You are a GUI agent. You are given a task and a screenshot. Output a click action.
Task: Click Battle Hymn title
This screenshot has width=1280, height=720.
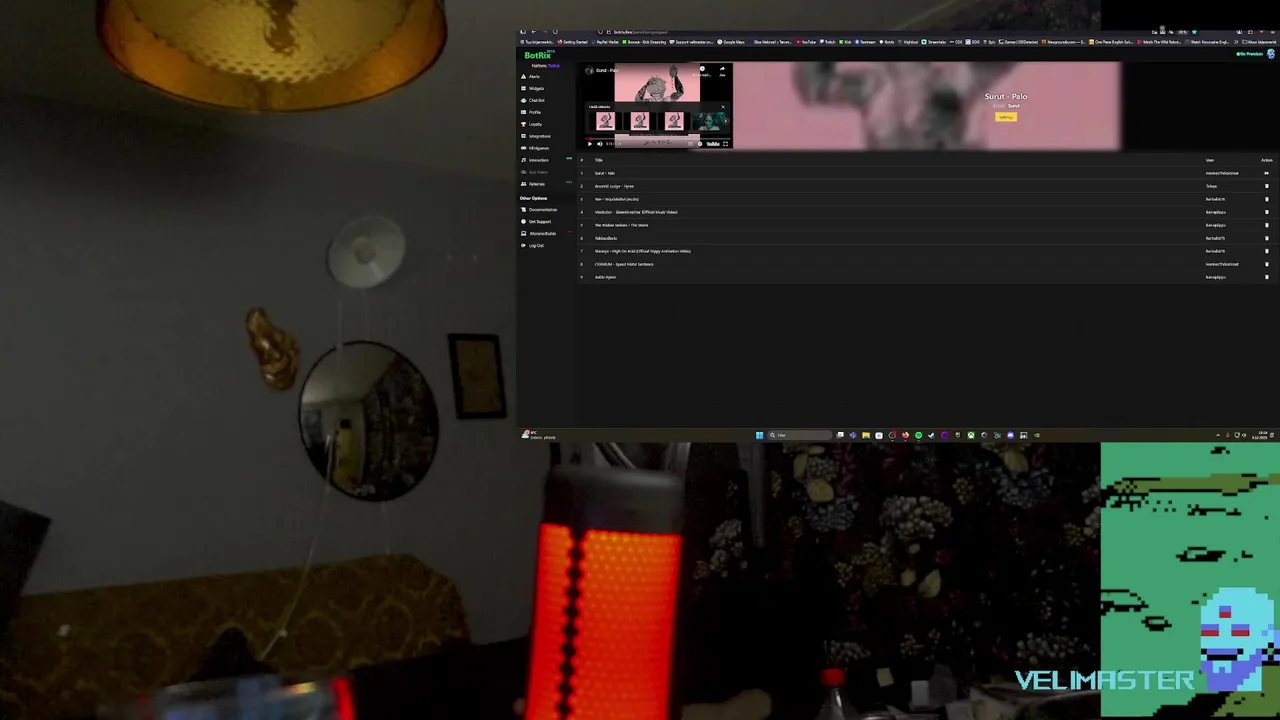point(605,277)
